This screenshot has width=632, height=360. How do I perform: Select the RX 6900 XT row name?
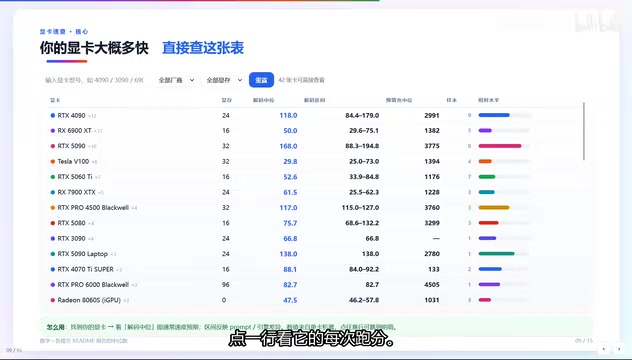pos(75,131)
